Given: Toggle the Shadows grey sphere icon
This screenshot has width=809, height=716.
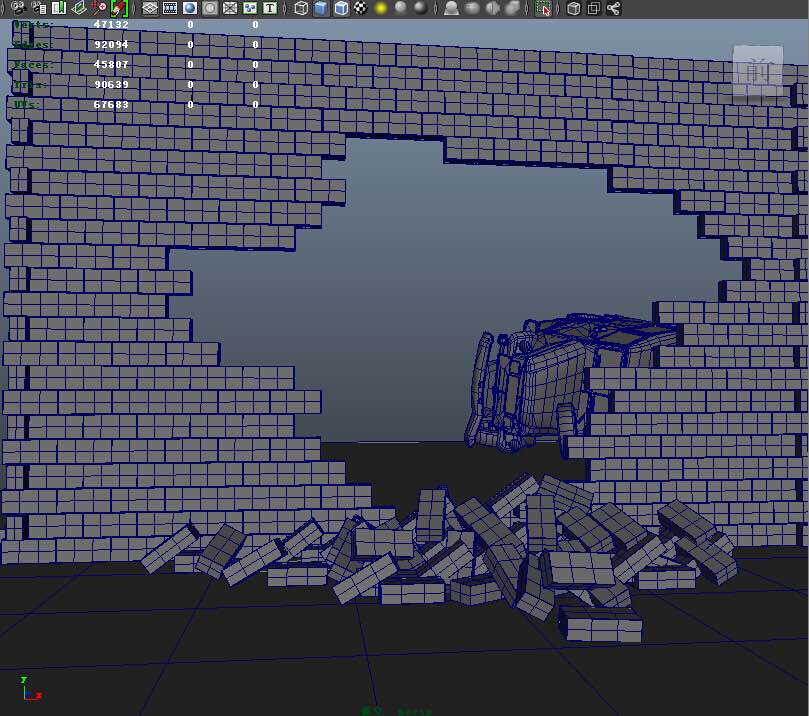Looking at the screenshot, I should point(401,8).
